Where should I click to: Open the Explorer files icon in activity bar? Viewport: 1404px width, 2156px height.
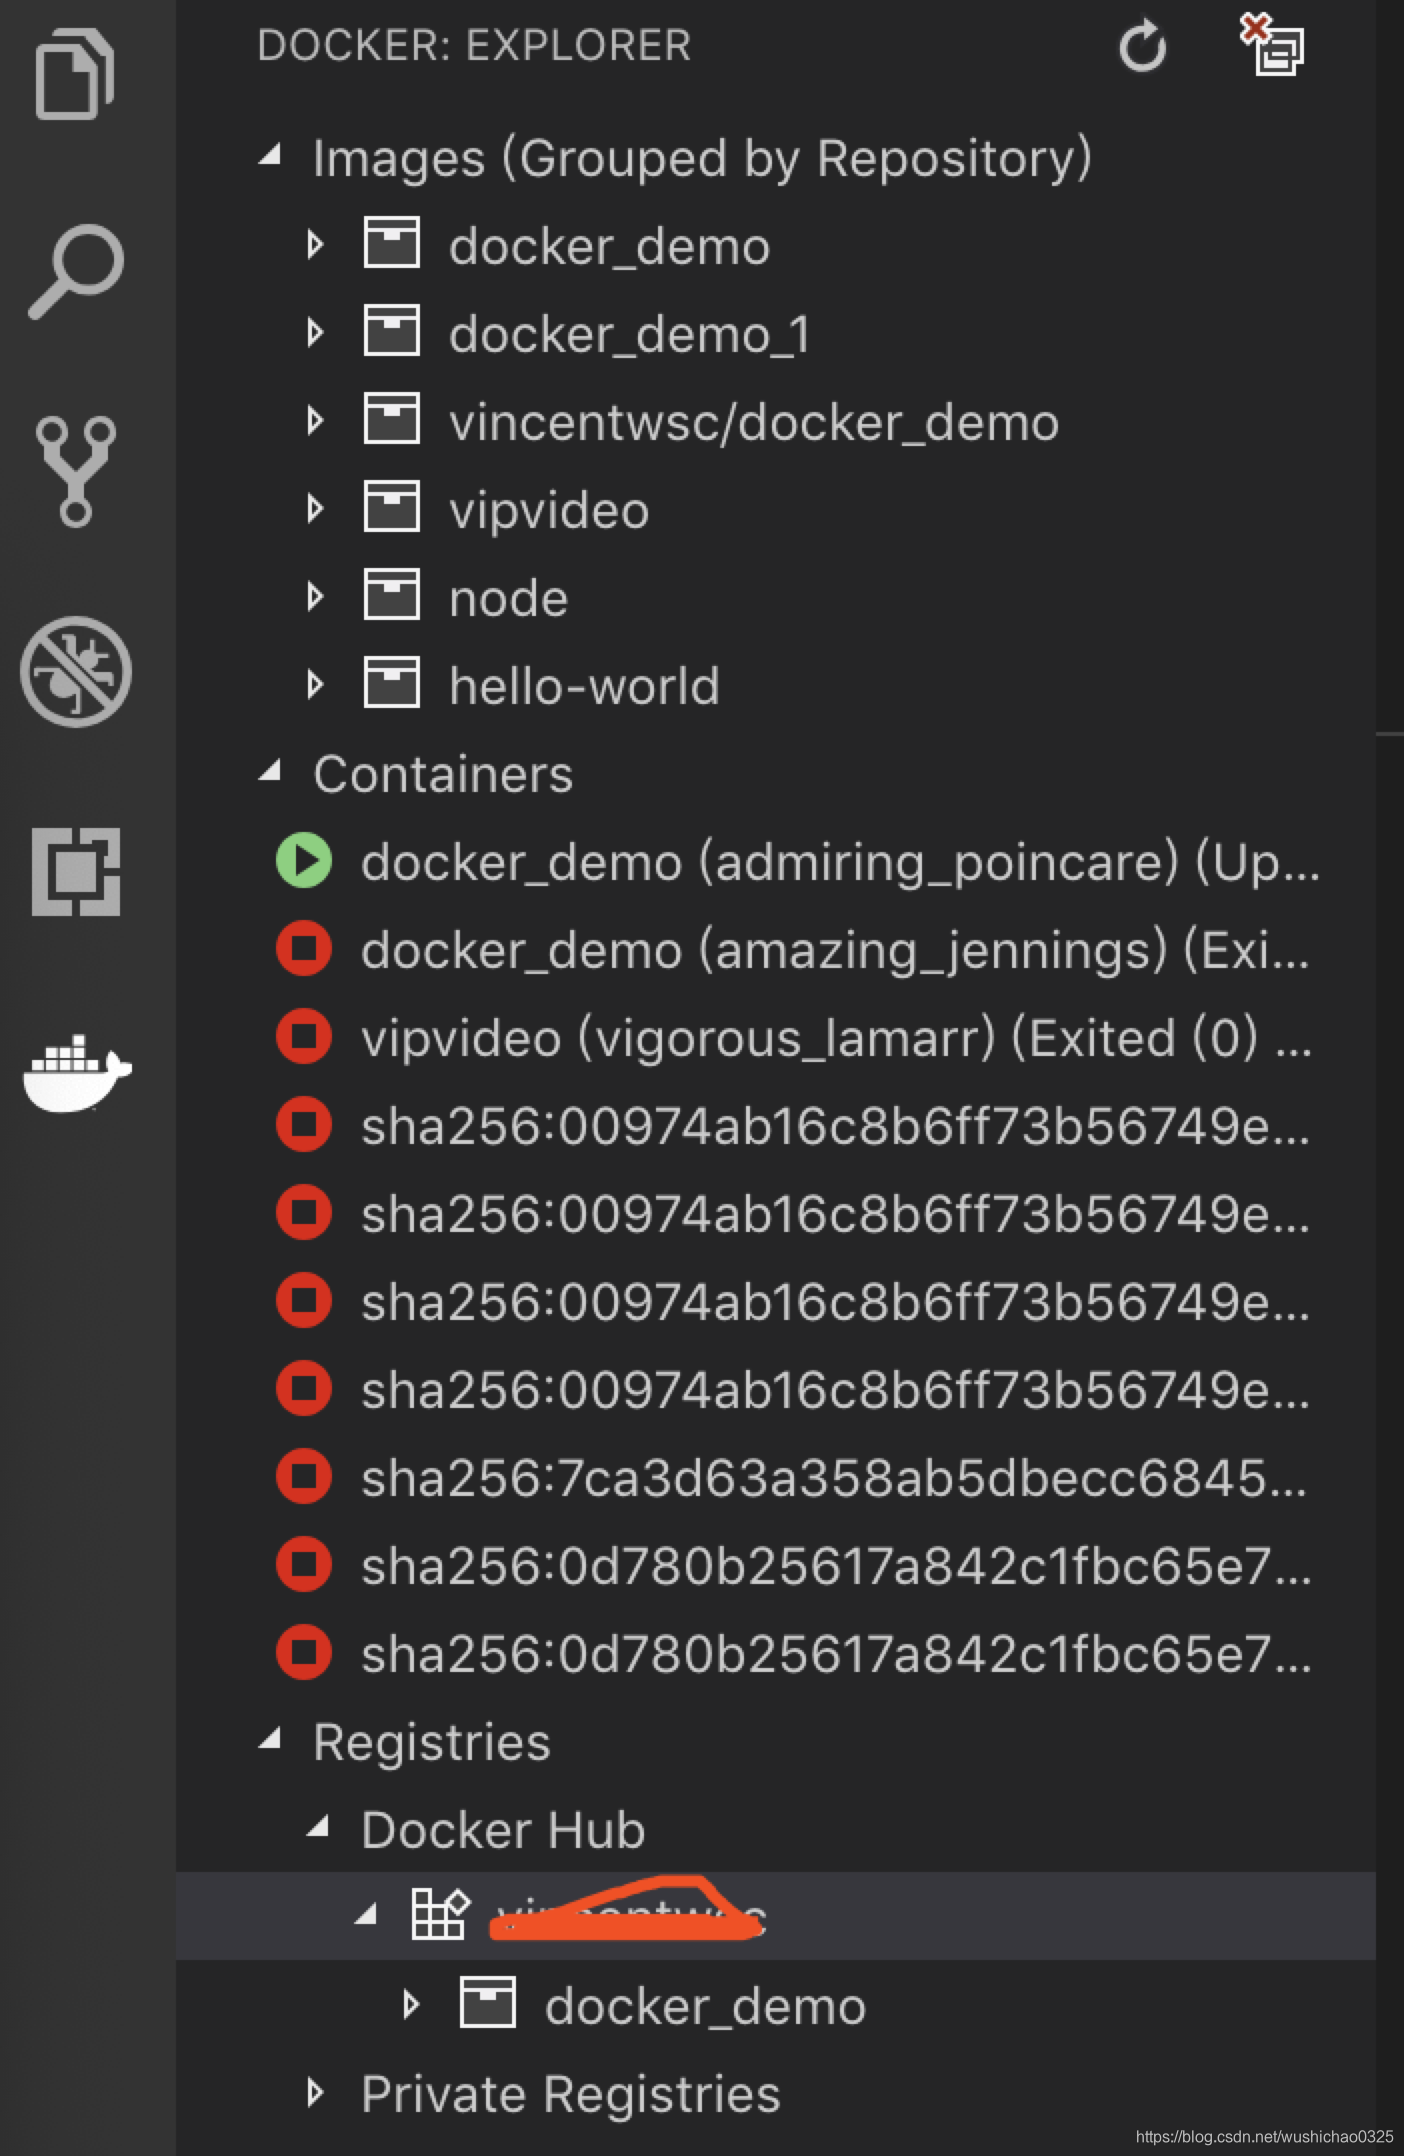[x=75, y=73]
